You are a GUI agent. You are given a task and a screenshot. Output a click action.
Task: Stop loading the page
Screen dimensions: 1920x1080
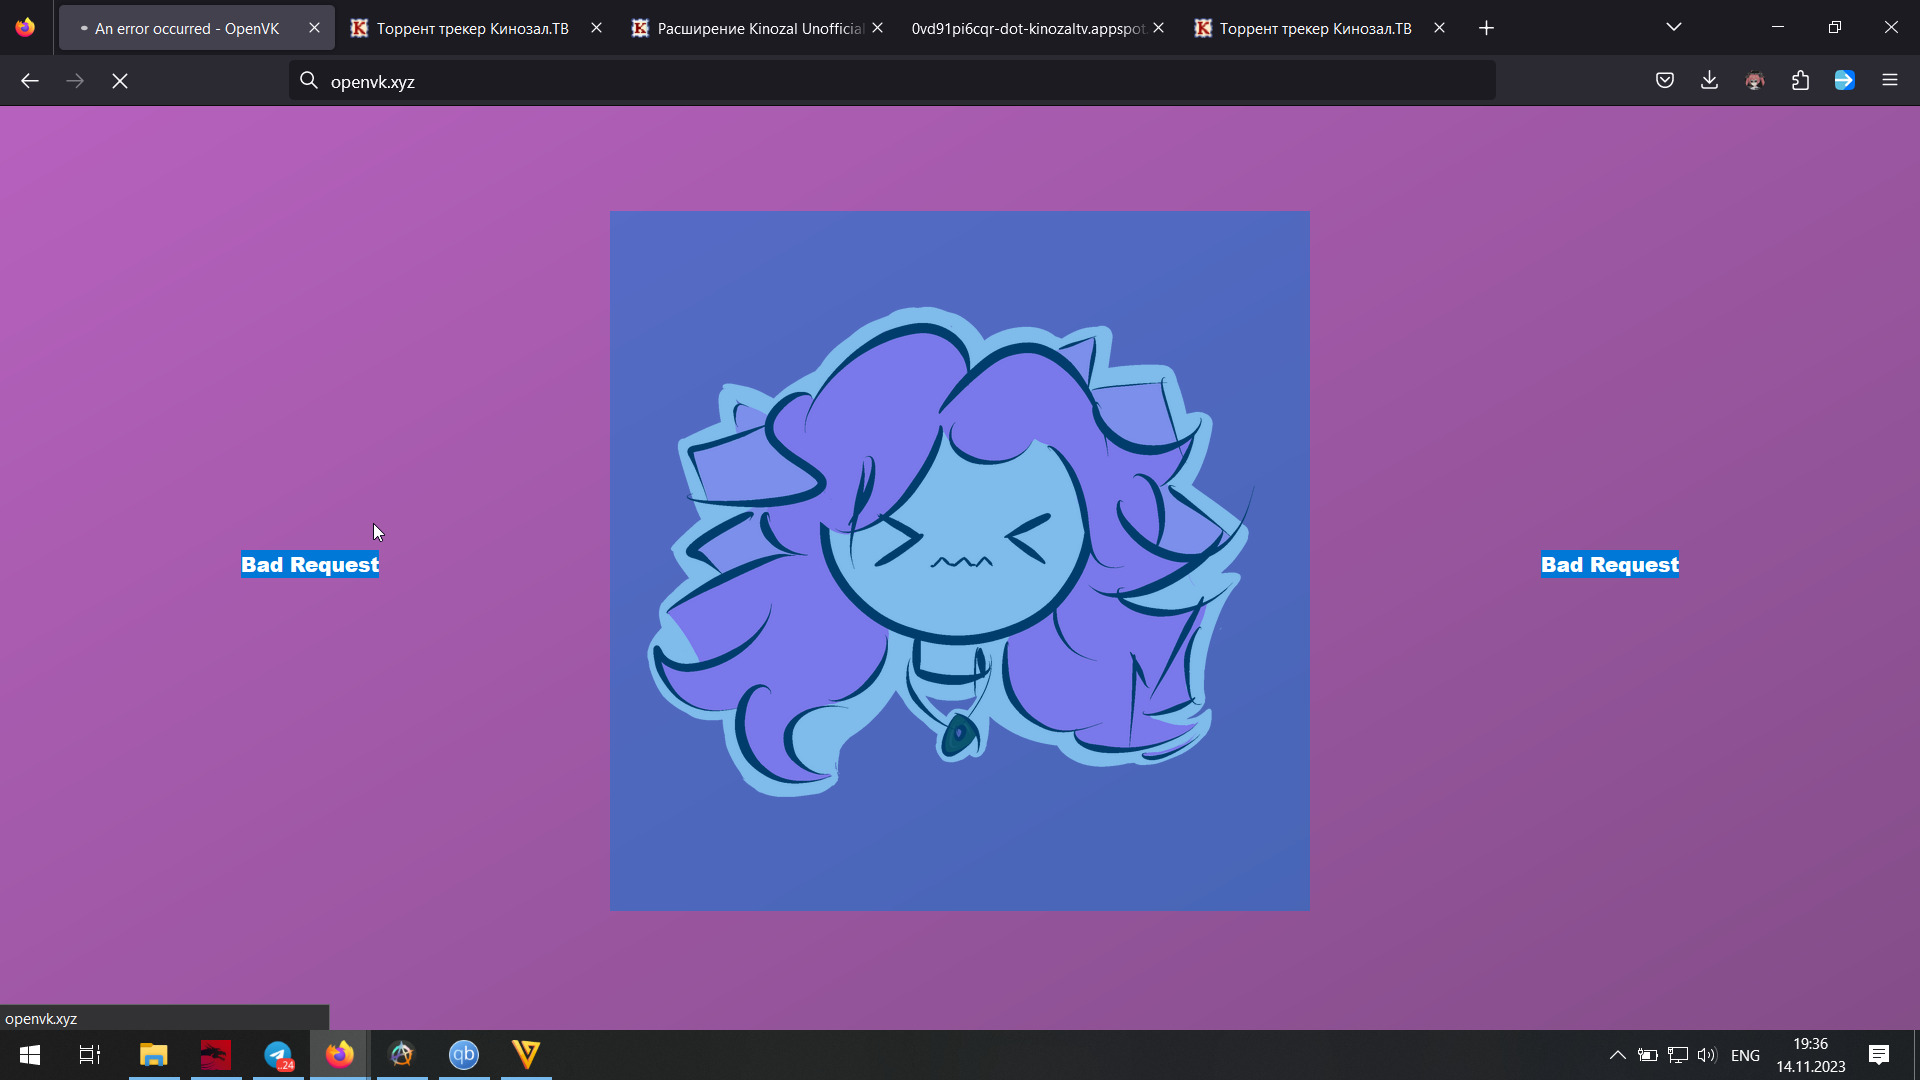click(120, 81)
